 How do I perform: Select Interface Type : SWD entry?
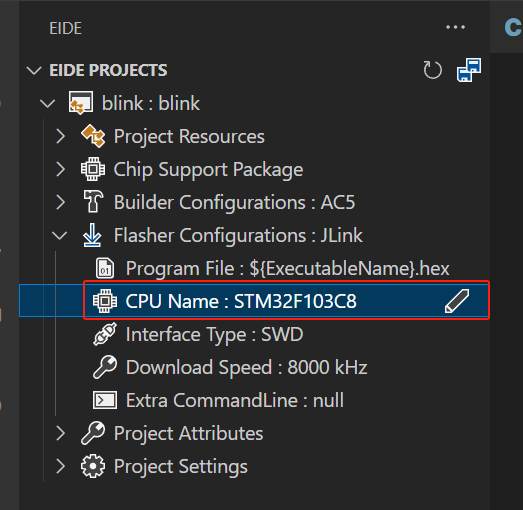(x=214, y=334)
